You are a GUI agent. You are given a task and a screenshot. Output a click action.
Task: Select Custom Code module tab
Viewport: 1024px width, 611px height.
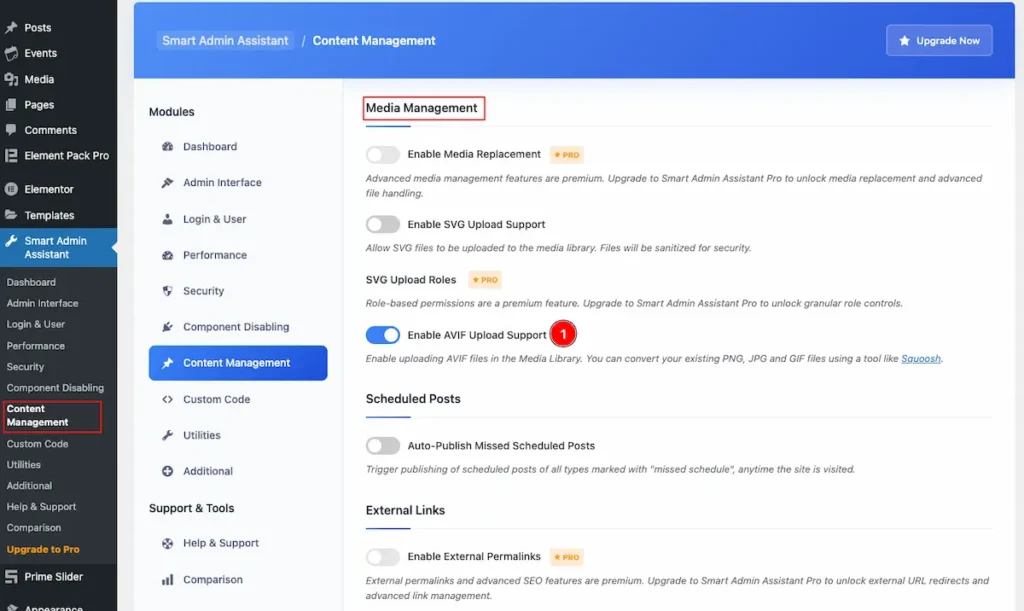pos(238,399)
